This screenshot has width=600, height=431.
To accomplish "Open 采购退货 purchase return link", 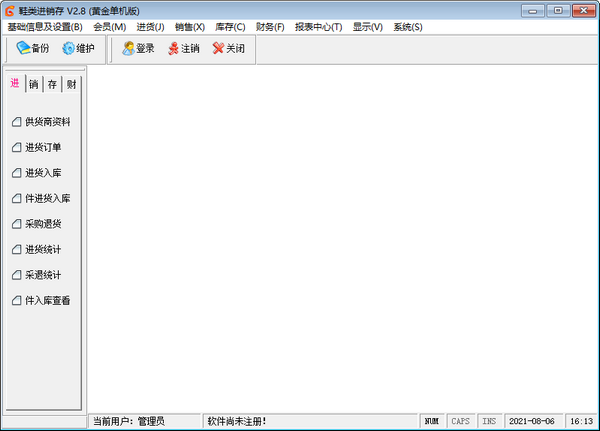I will [43, 224].
